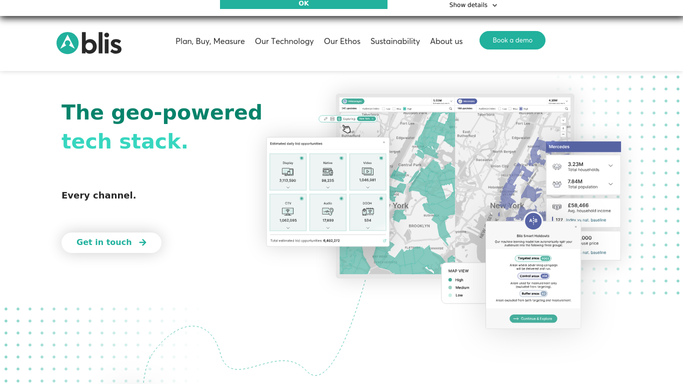Open the Our Technology menu
683x384 pixels.
tap(284, 41)
